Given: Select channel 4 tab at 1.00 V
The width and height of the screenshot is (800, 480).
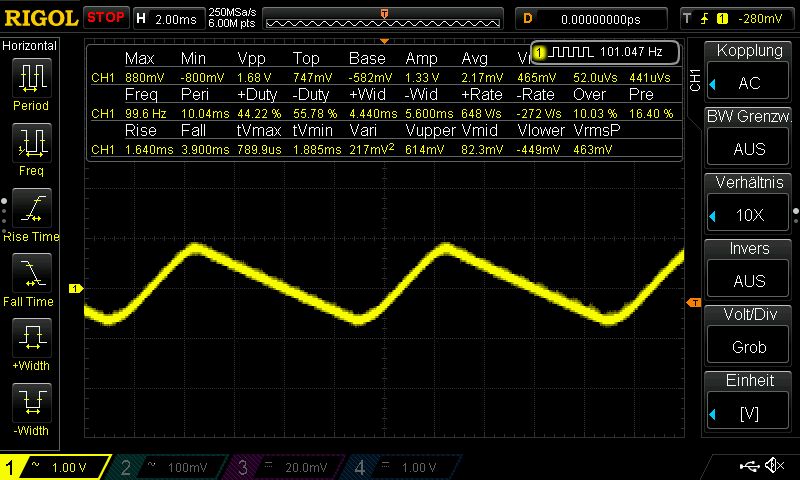Looking at the screenshot, I should [x=403, y=467].
